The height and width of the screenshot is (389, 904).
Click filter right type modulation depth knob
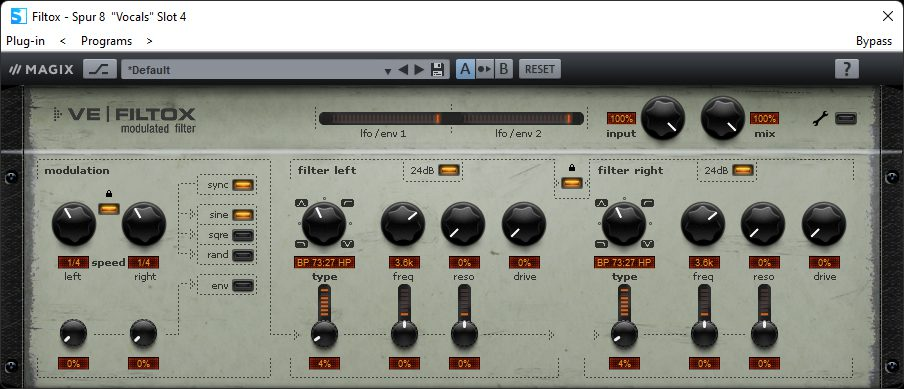point(624,334)
